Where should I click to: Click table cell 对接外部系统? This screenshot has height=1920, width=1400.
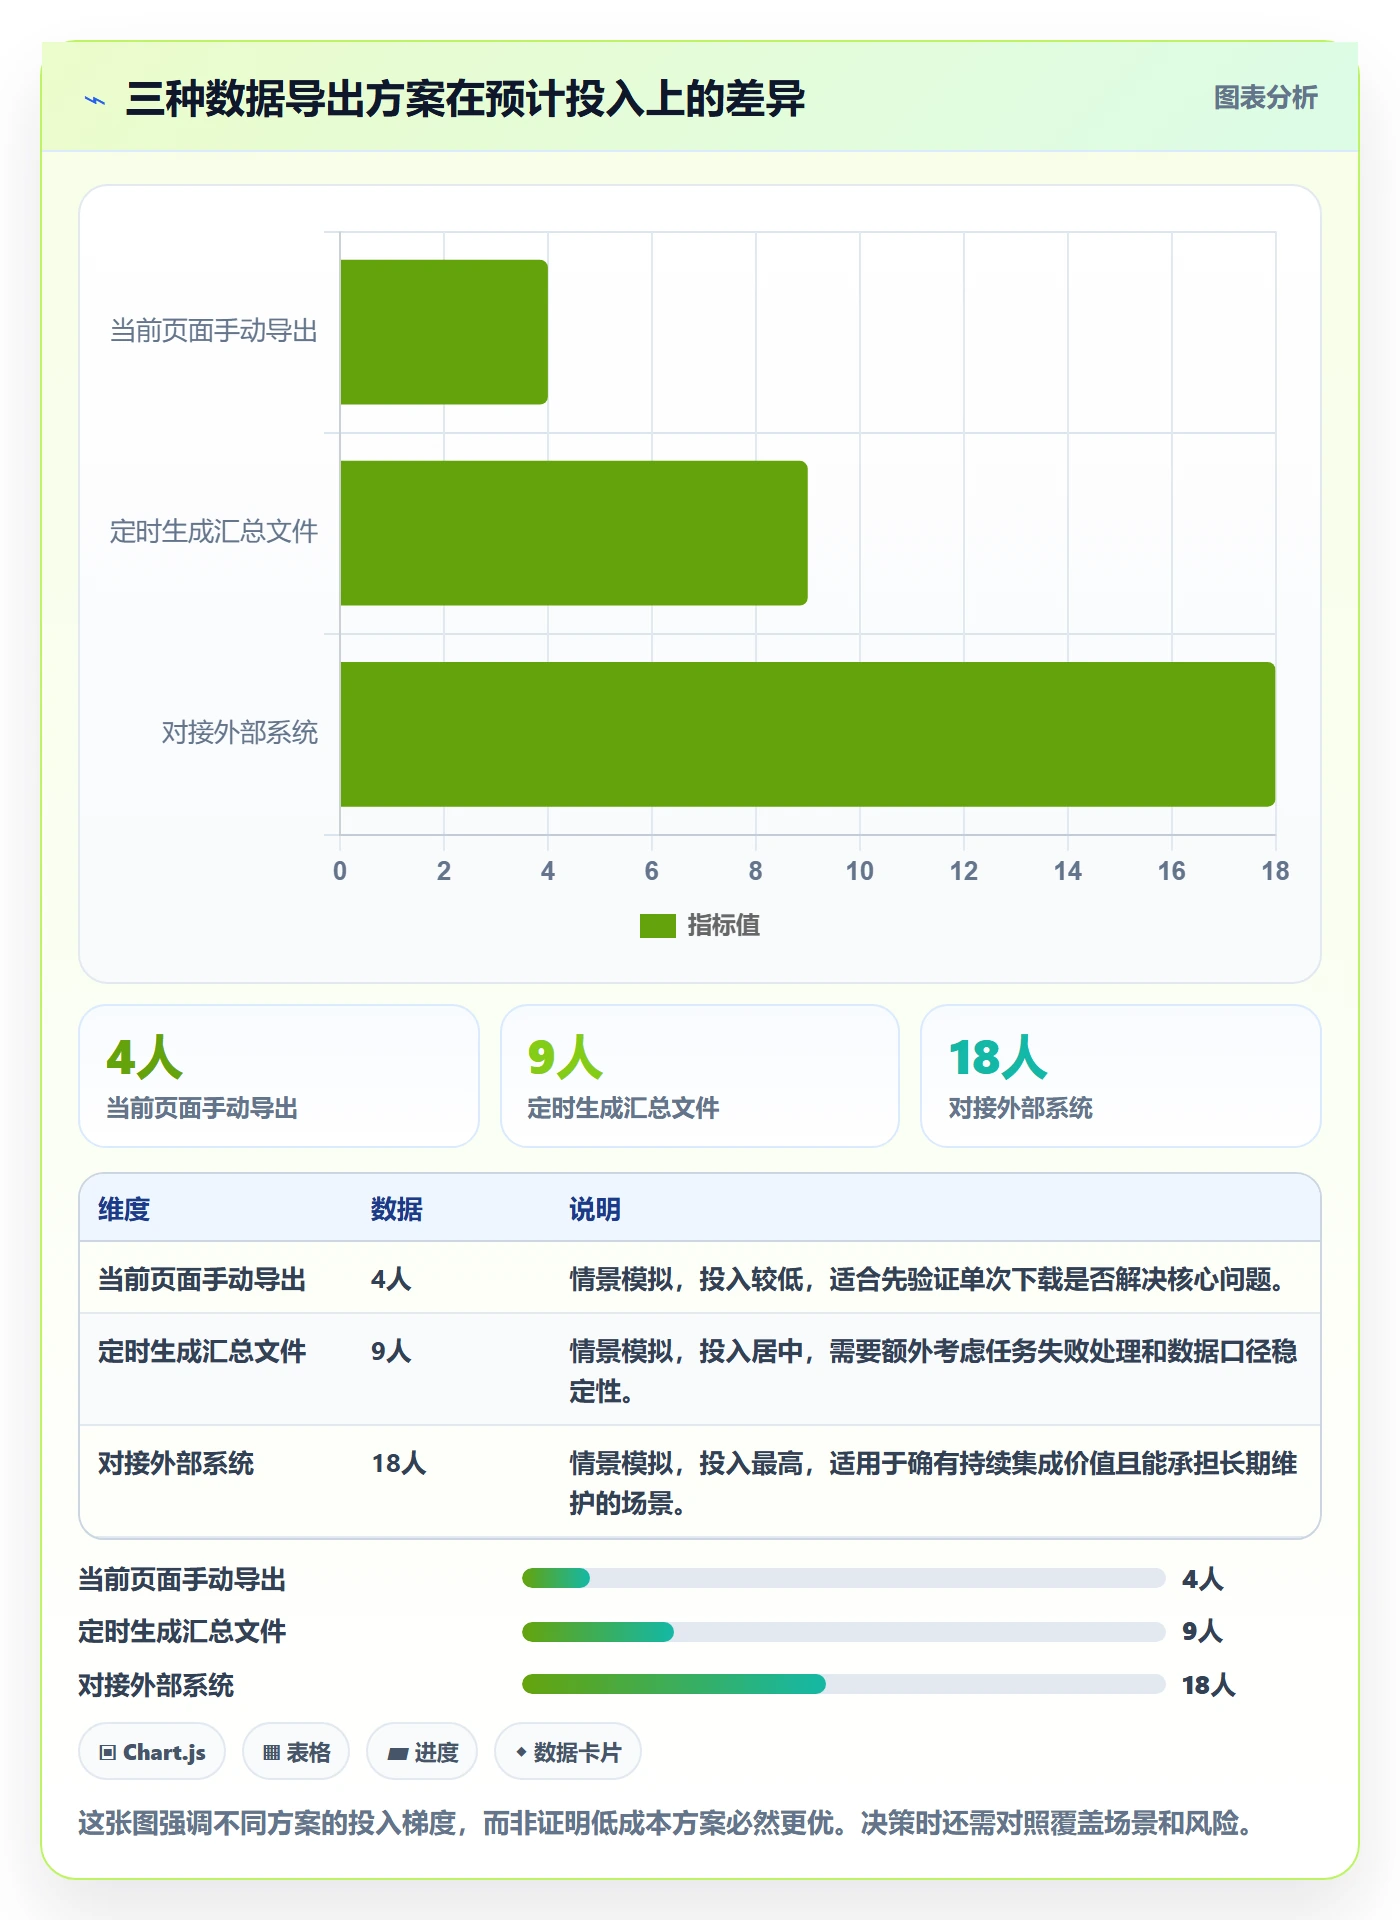click(x=176, y=1463)
